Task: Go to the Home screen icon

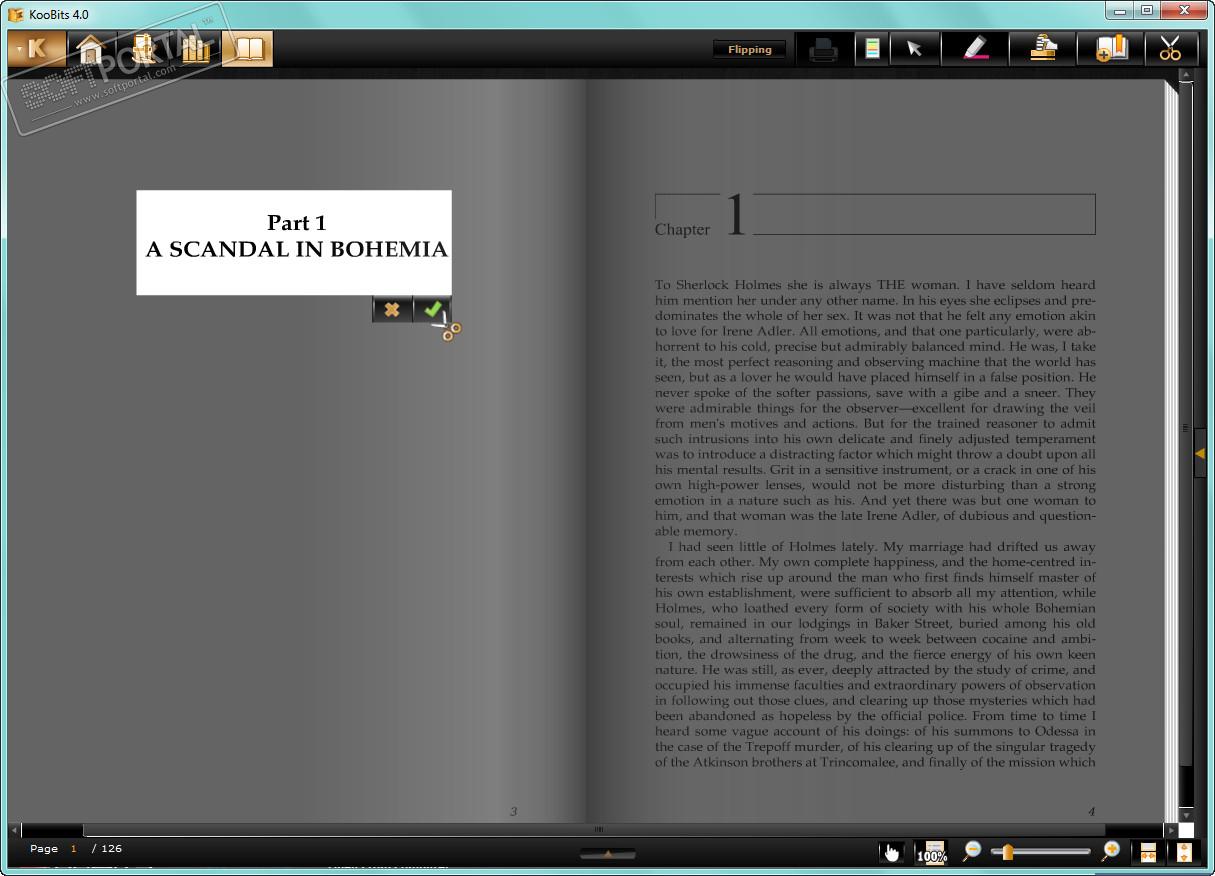Action: pos(91,49)
